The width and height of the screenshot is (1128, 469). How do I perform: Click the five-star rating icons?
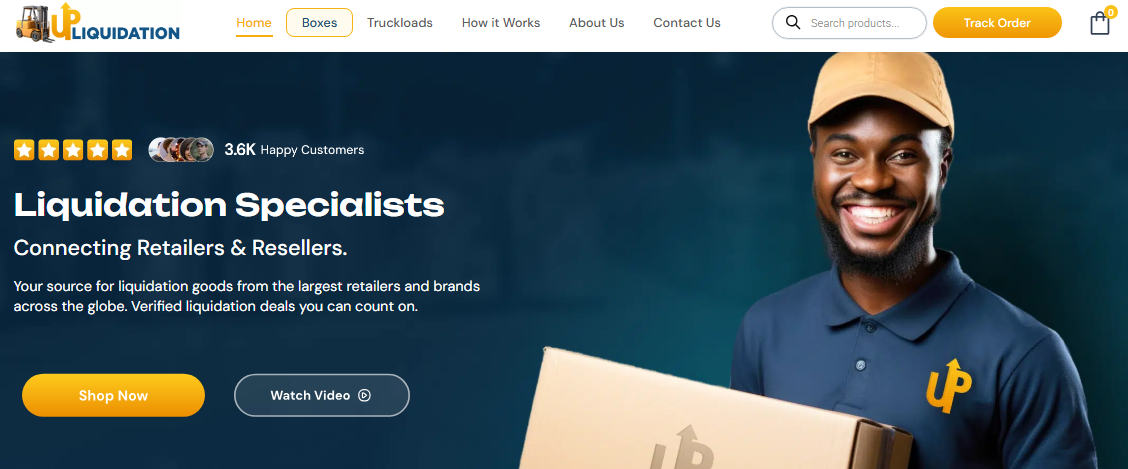click(x=73, y=150)
